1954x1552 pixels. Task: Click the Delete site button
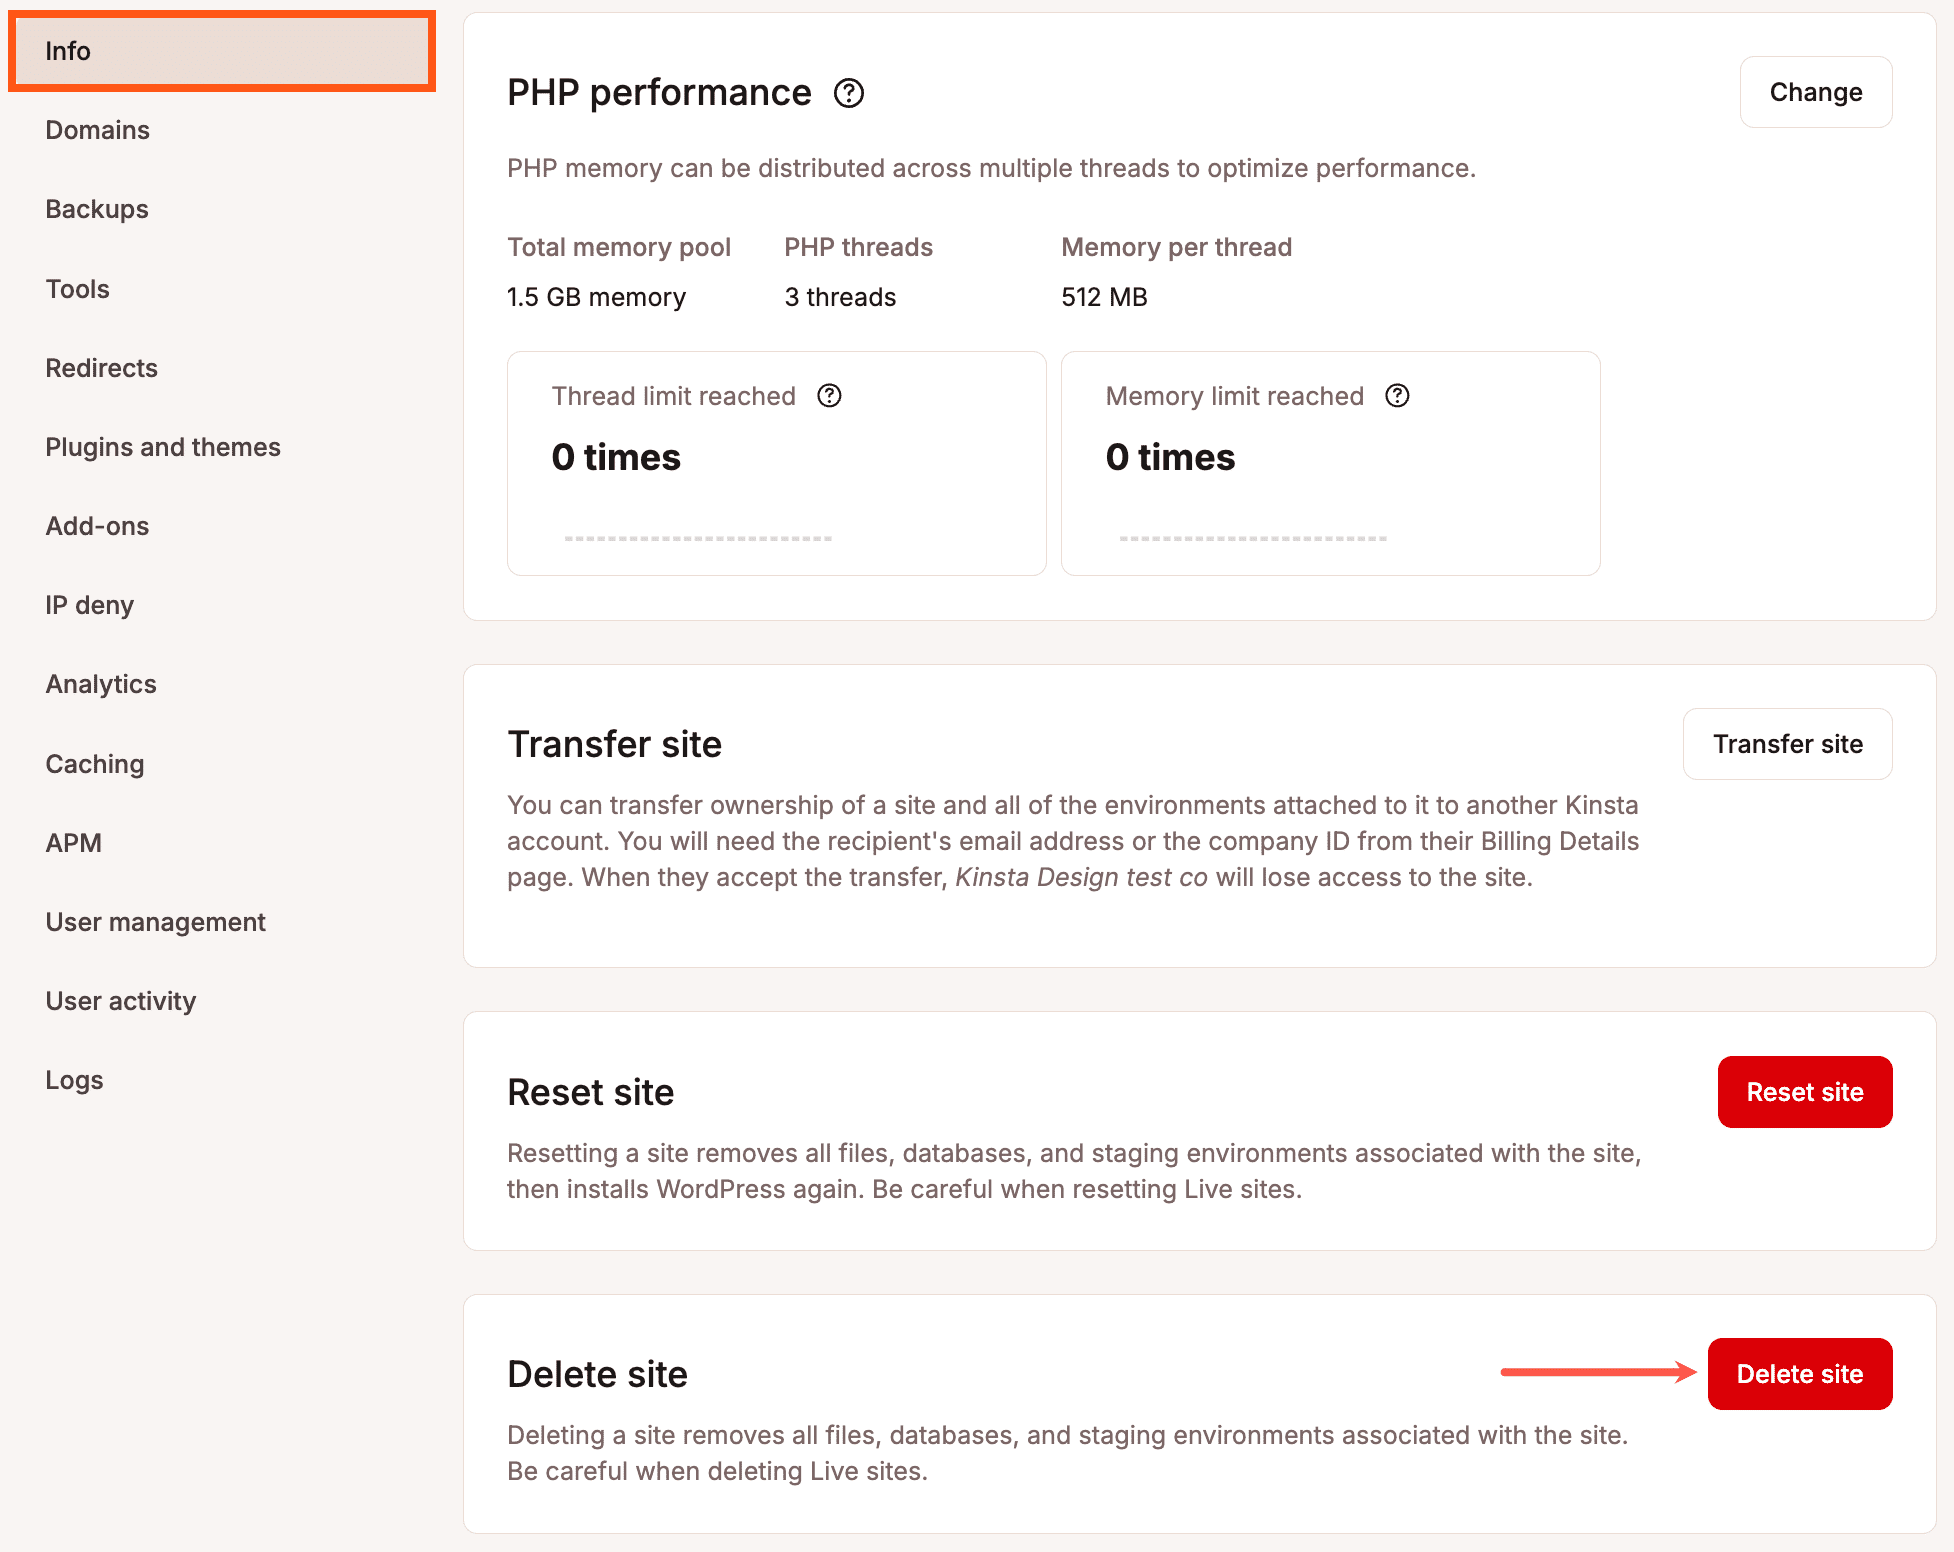pos(1799,1373)
